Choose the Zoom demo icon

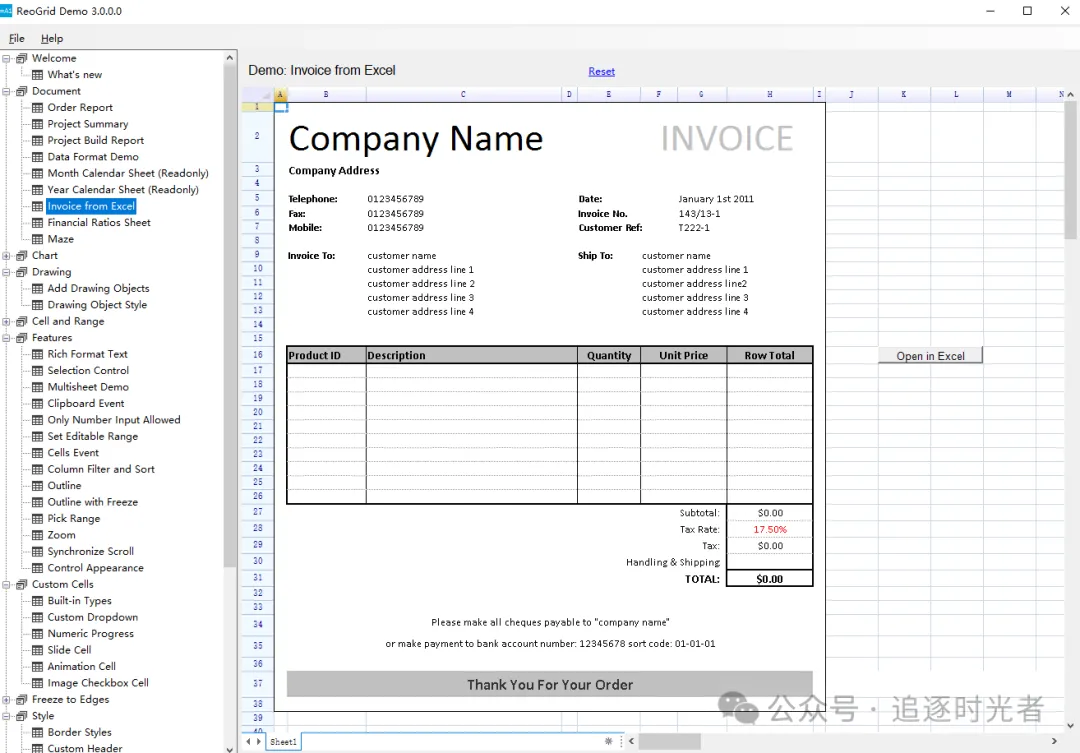pyautogui.click(x=38, y=535)
